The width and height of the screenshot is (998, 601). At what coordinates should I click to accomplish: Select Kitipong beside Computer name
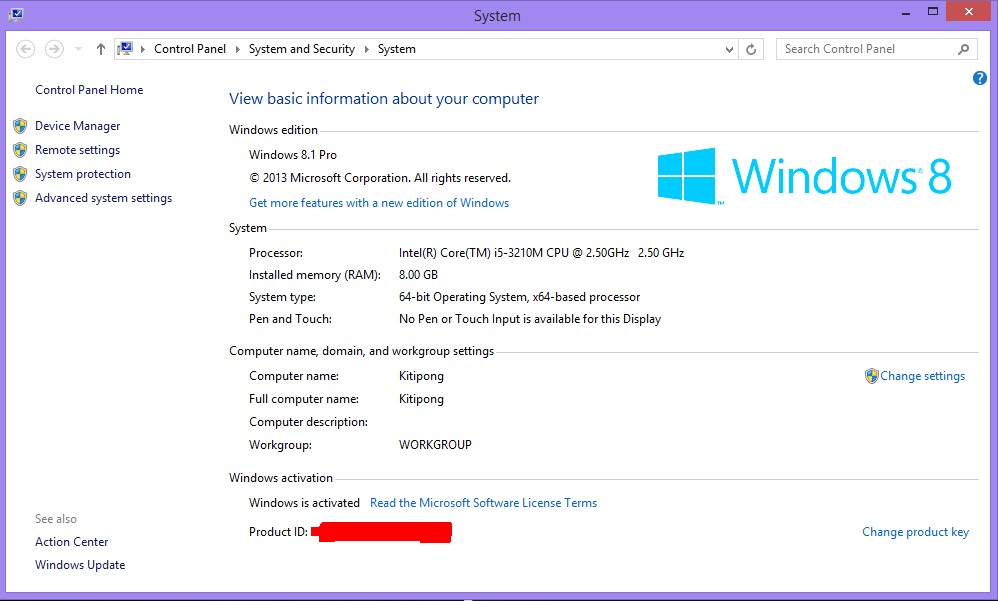421,376
